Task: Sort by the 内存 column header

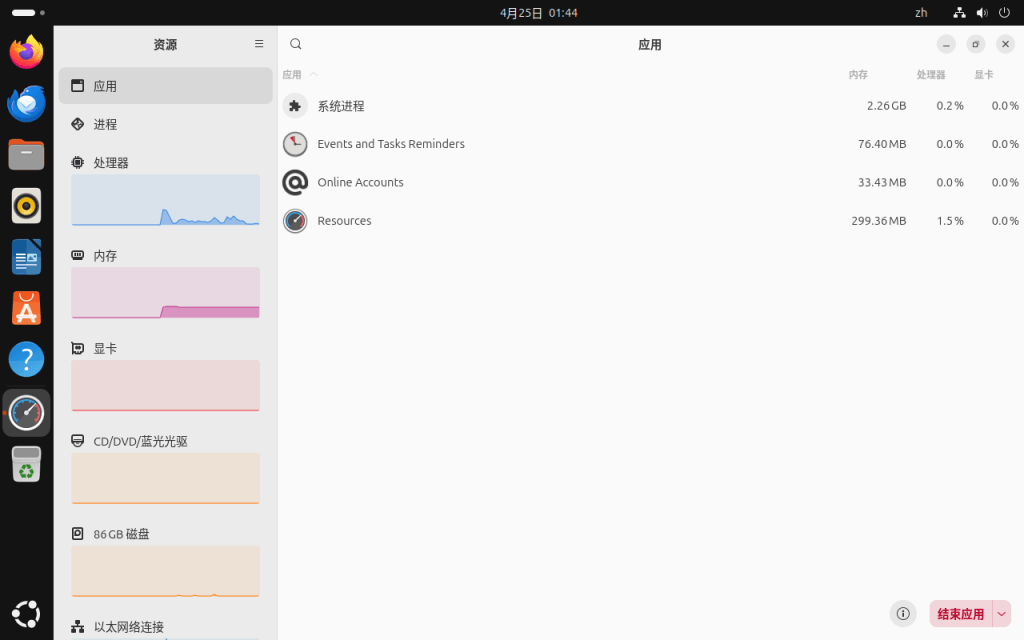Action: (x=858, y=74)
